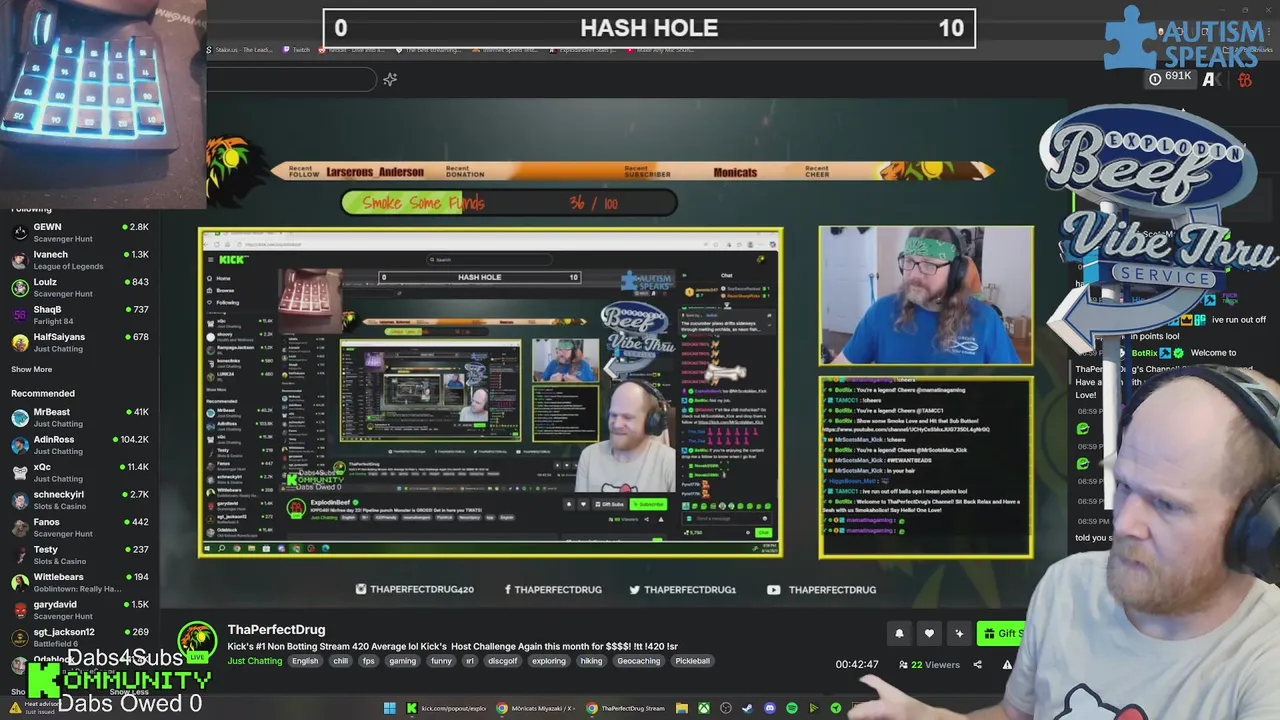
Task: Share the stream via share icon
Action: (977, 664)
